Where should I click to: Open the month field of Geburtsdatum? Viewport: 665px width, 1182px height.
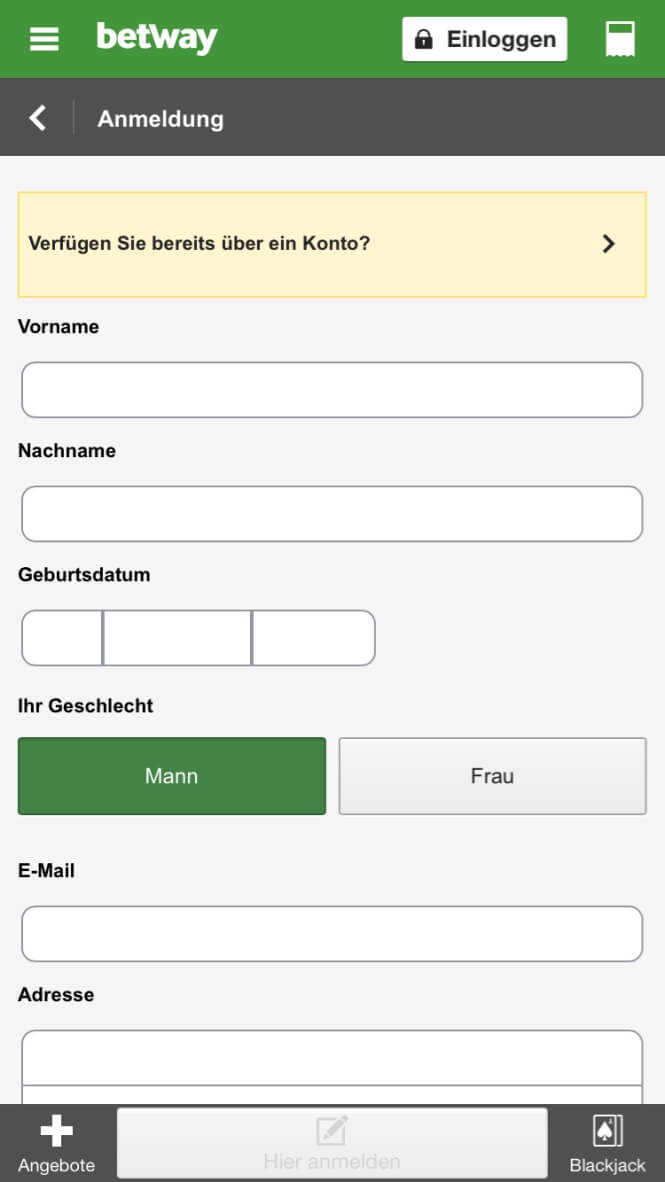[x=175, y=637]
